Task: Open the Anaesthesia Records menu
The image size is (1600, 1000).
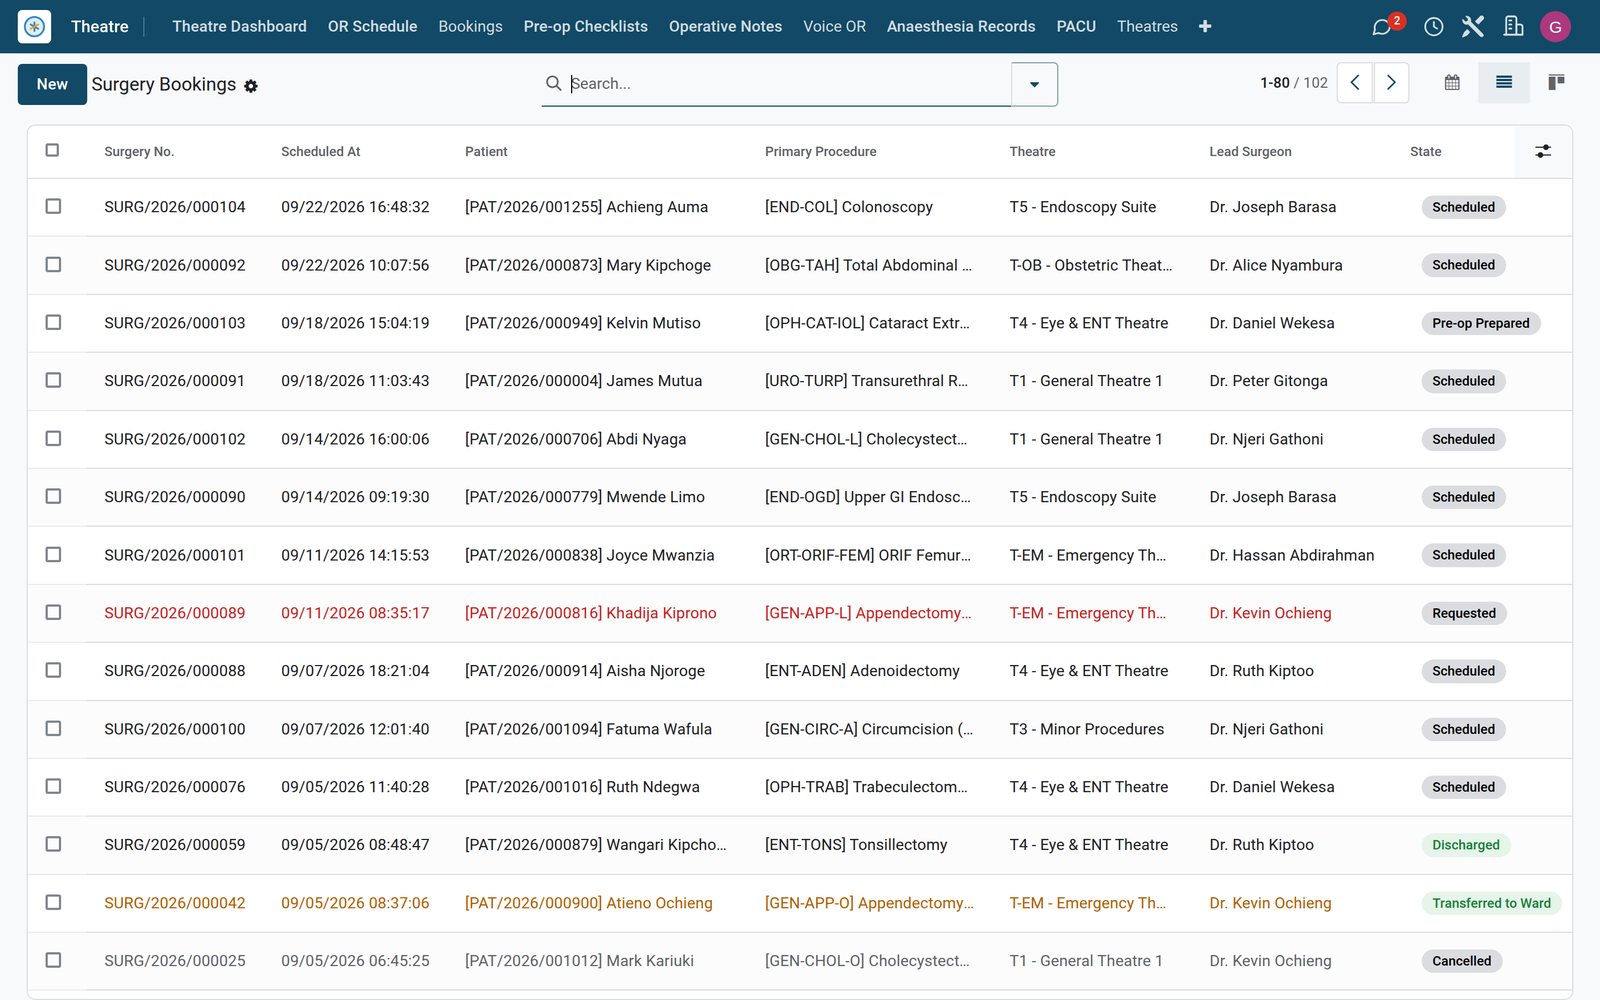Action: 961,27
